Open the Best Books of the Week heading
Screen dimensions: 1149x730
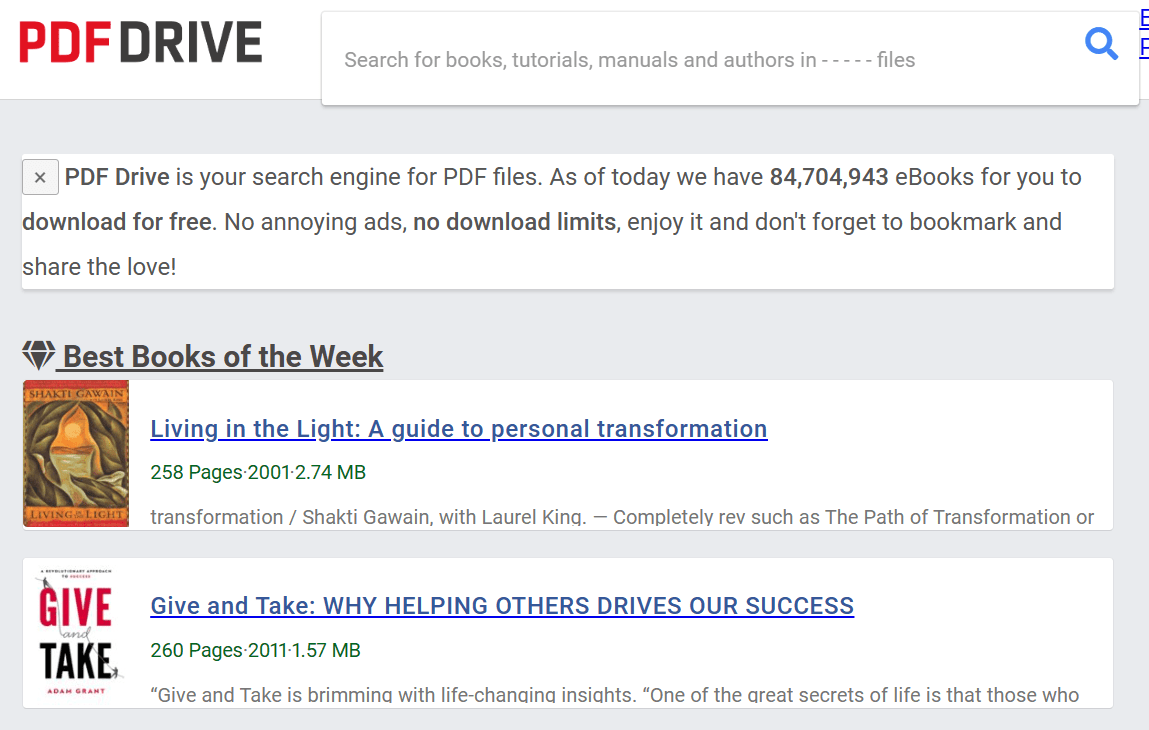223,357
